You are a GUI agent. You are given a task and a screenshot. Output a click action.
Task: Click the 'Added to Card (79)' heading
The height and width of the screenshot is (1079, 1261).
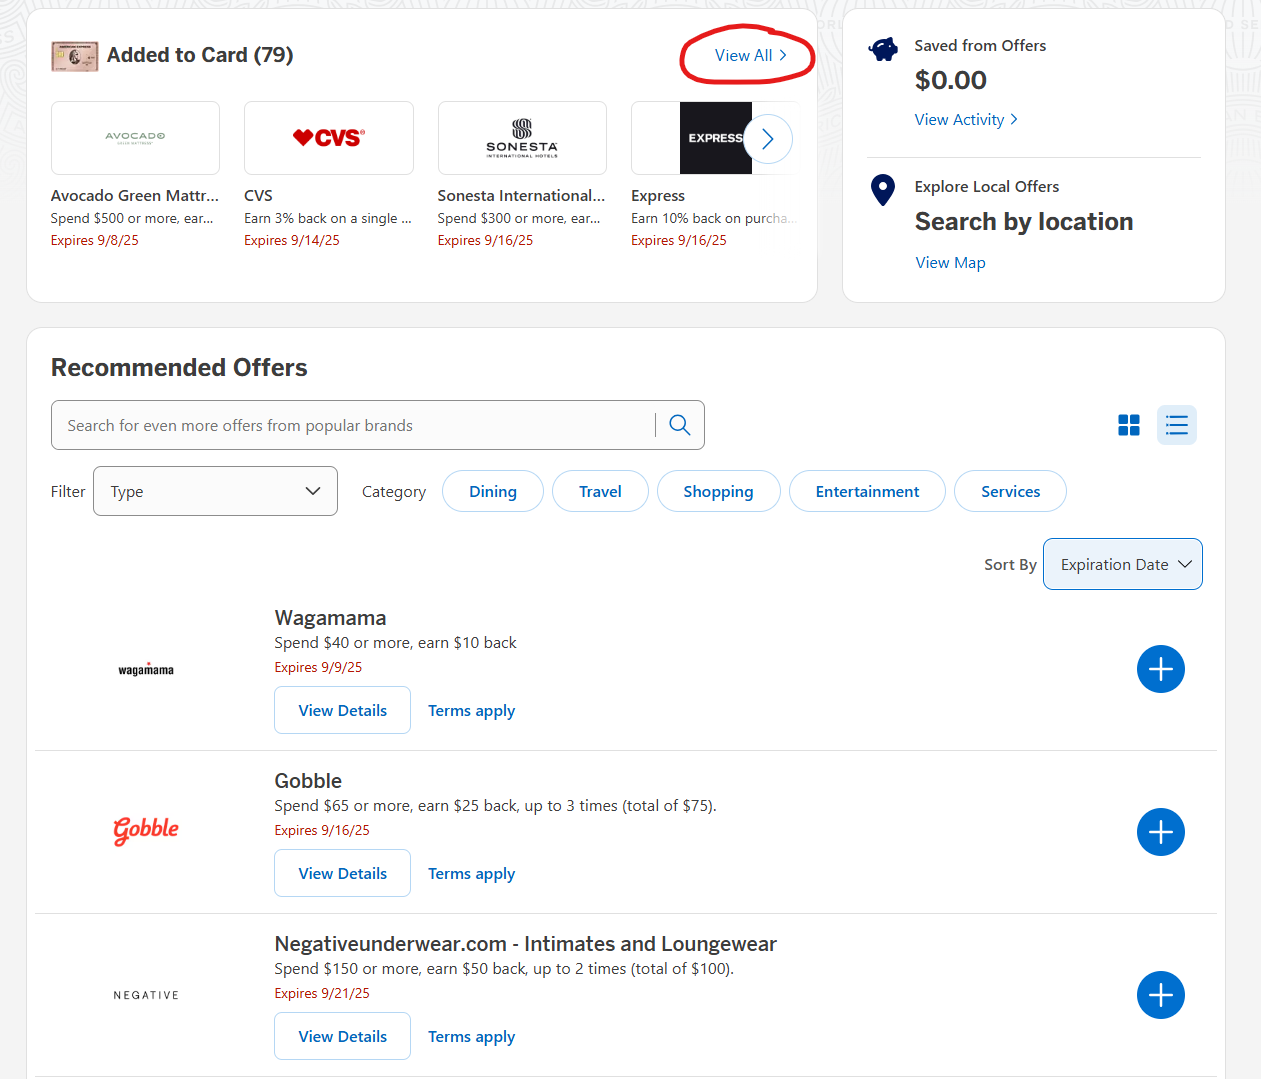[200, 55]
